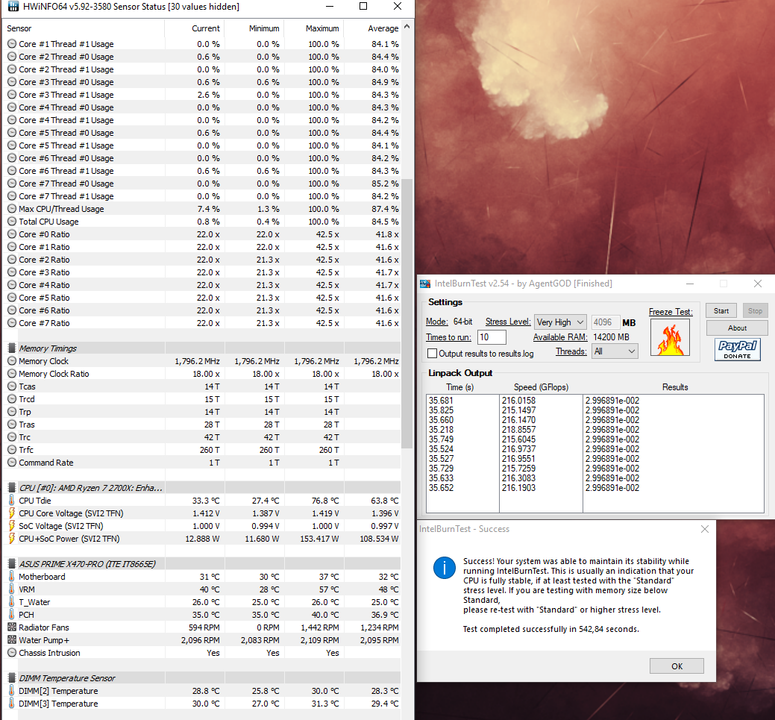775x720 pixels.
Task: Sort by the Sensor column header
Action: click(84, 29)
